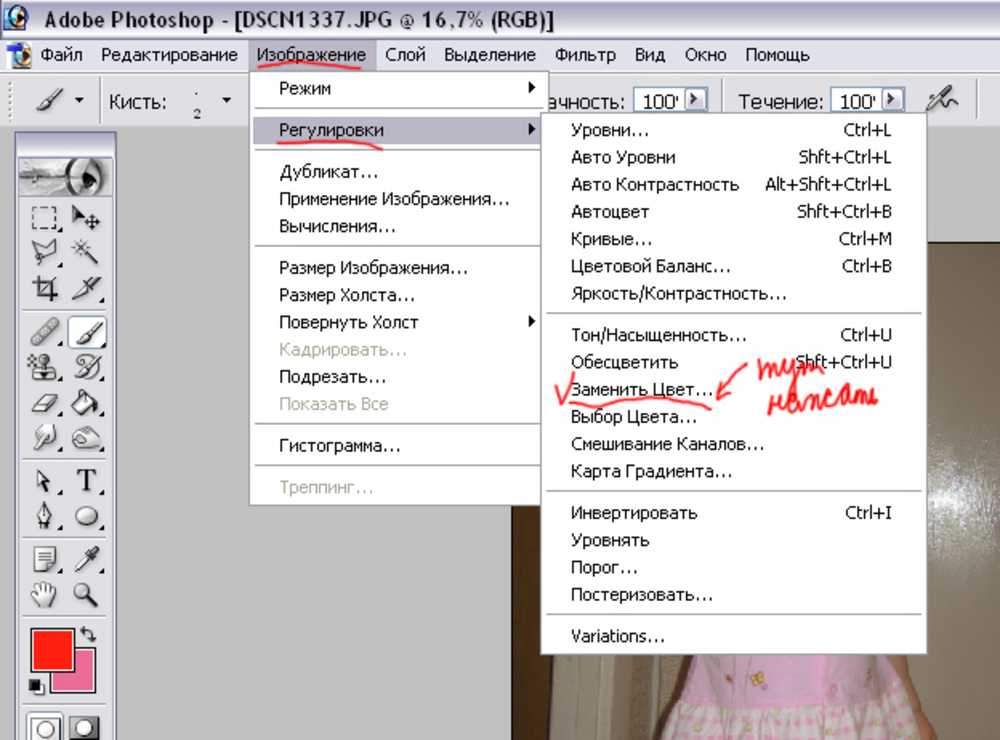Open the Изображение menu
This screenshot has width=1000, height=740.
[x=311, y=55]
